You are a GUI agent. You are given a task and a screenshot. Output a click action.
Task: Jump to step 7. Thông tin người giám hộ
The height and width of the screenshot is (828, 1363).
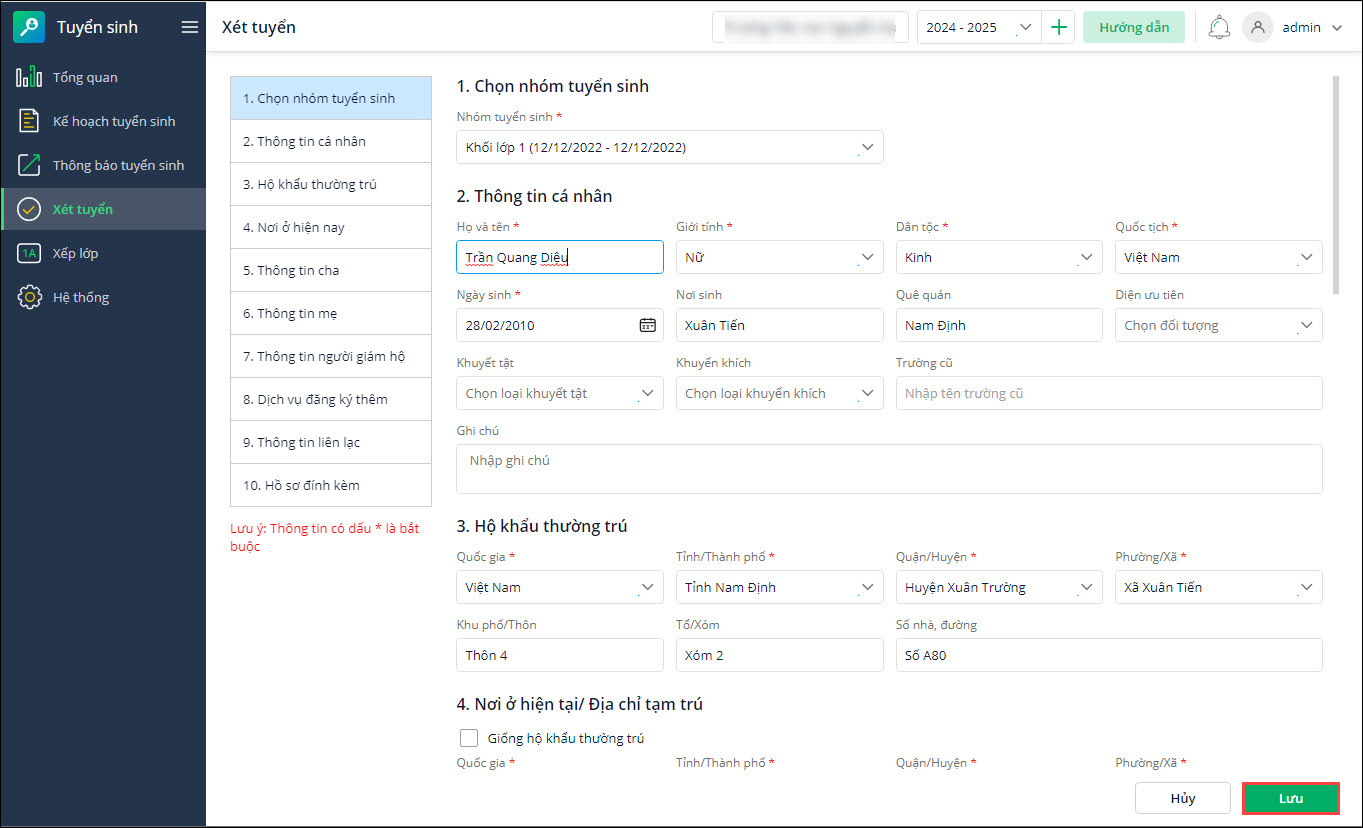click(331, 356)
